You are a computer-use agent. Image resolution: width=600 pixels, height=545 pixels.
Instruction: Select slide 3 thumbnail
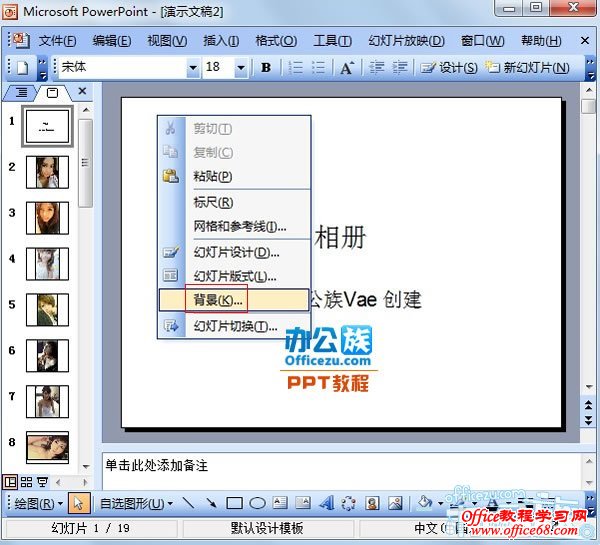[47, 218]
